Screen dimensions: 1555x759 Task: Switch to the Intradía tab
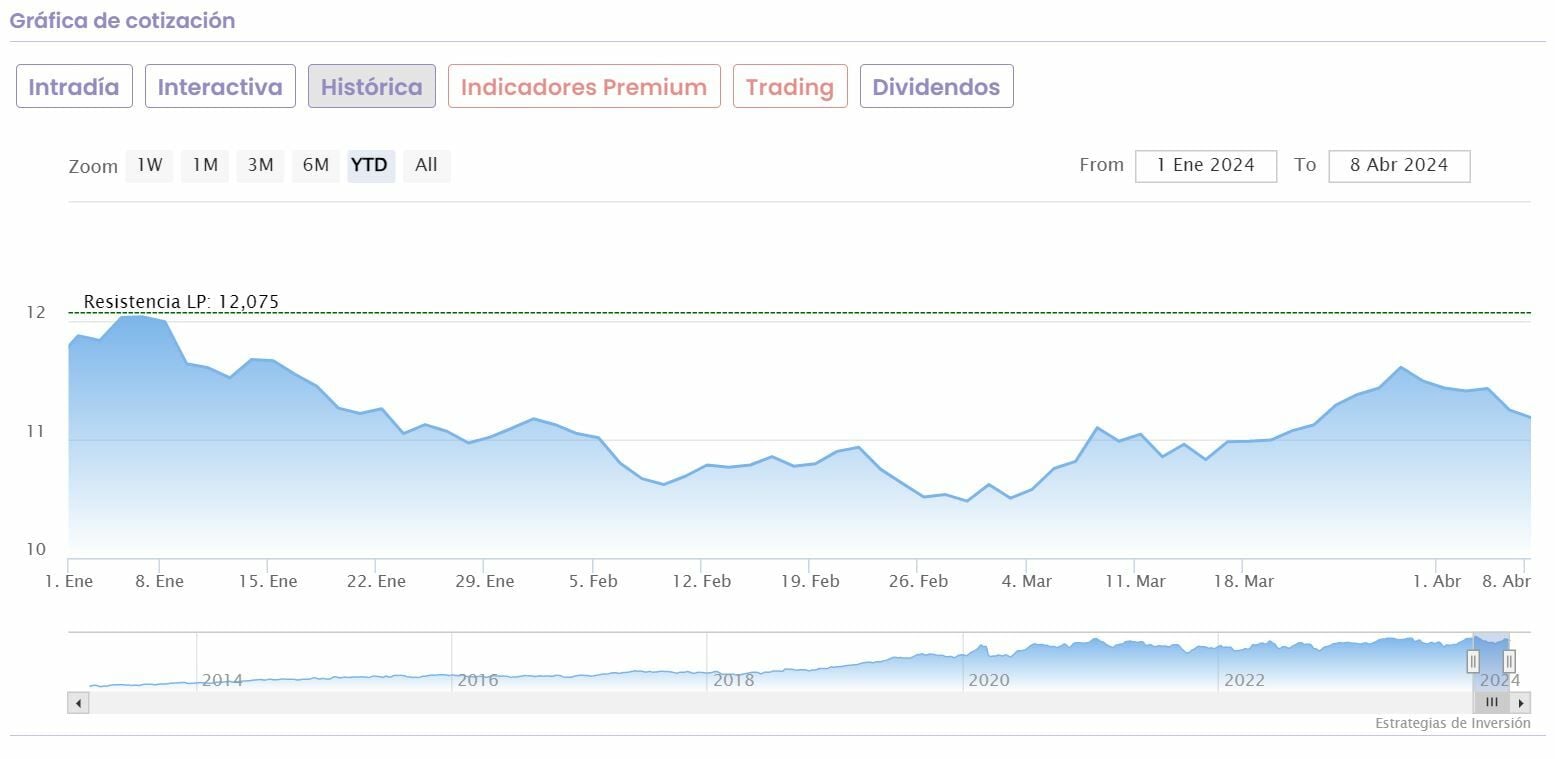[x=74, y=87]
